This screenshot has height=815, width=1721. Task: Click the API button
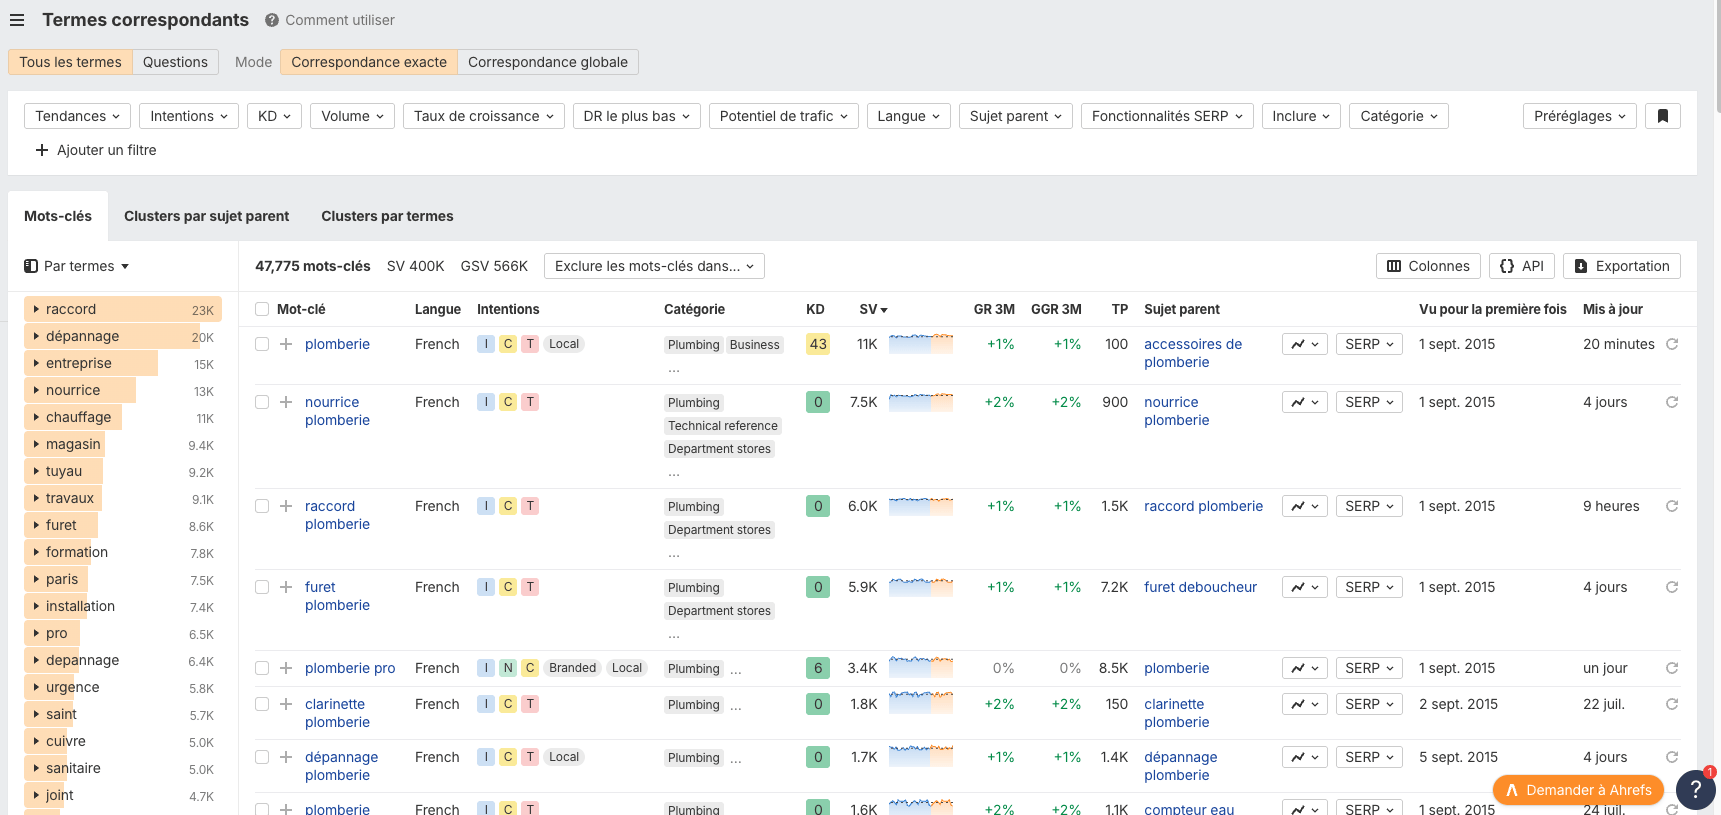point(1522,266)
